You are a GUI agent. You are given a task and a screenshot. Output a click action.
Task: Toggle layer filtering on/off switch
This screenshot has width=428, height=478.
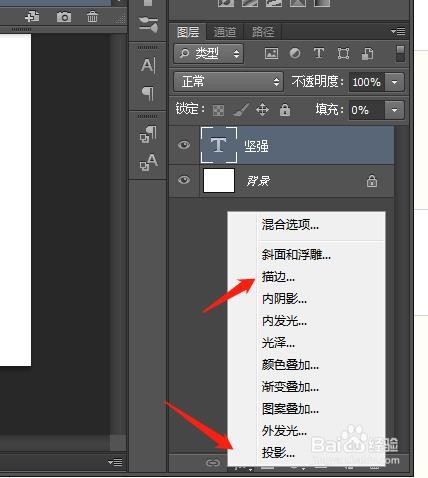click(x=400, y=54)
